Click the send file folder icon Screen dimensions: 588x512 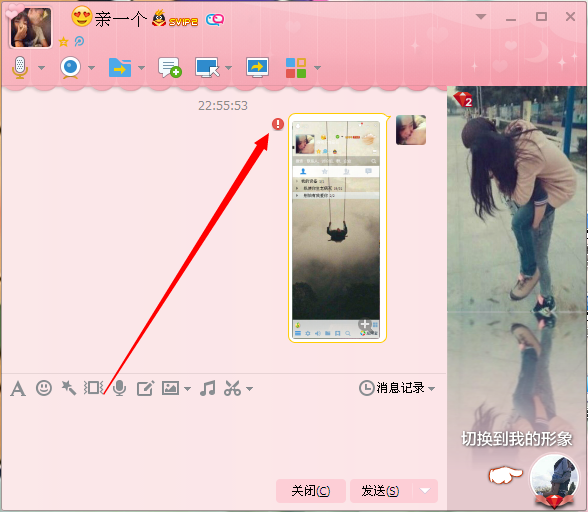click(x=120, y=68)
